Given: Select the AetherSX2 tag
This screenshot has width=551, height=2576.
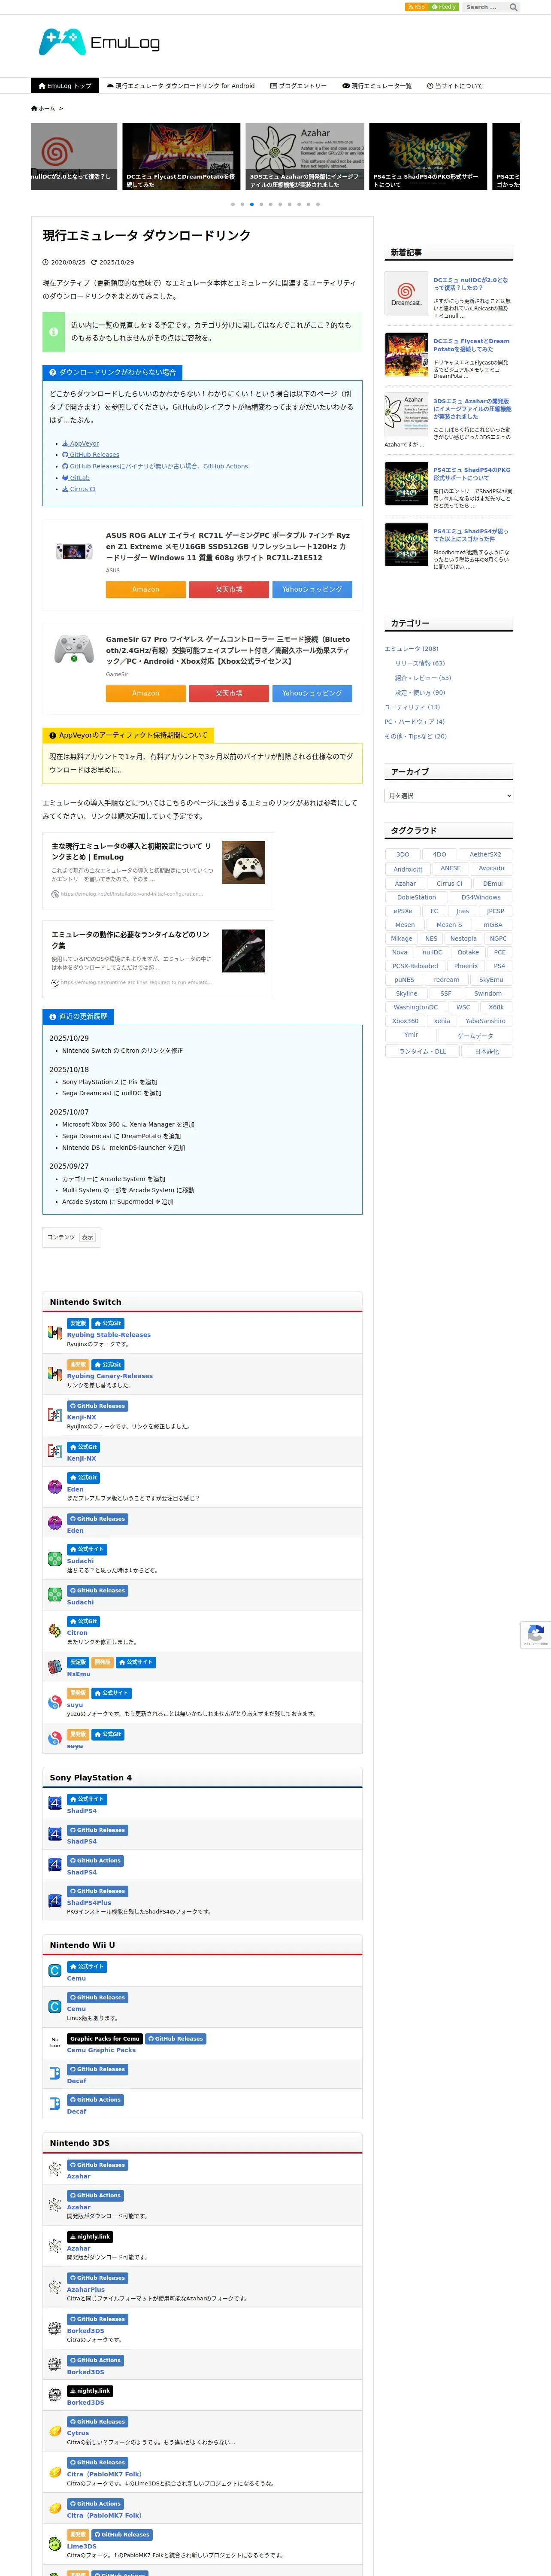Looking at the screenshot, I should (485, 854).
